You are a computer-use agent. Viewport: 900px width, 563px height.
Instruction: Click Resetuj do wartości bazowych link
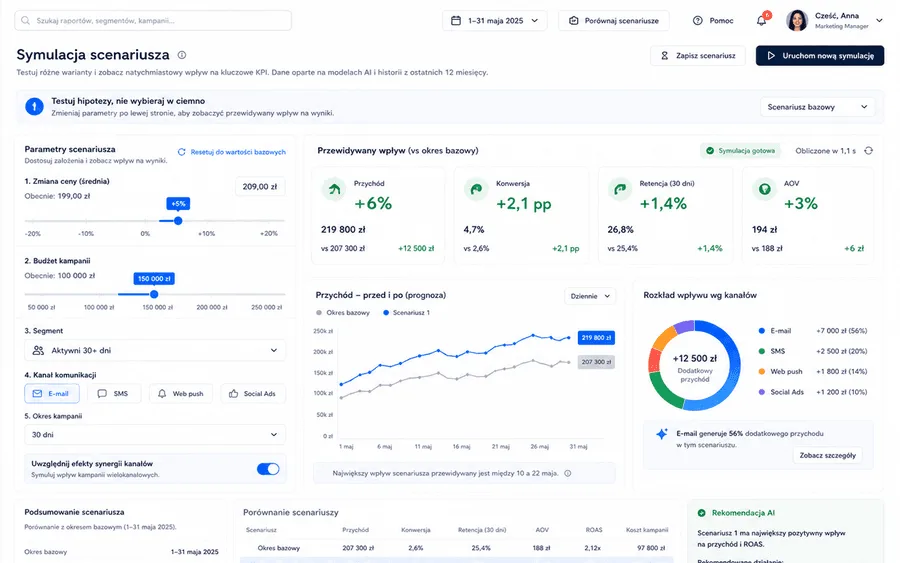coord(232,152)
